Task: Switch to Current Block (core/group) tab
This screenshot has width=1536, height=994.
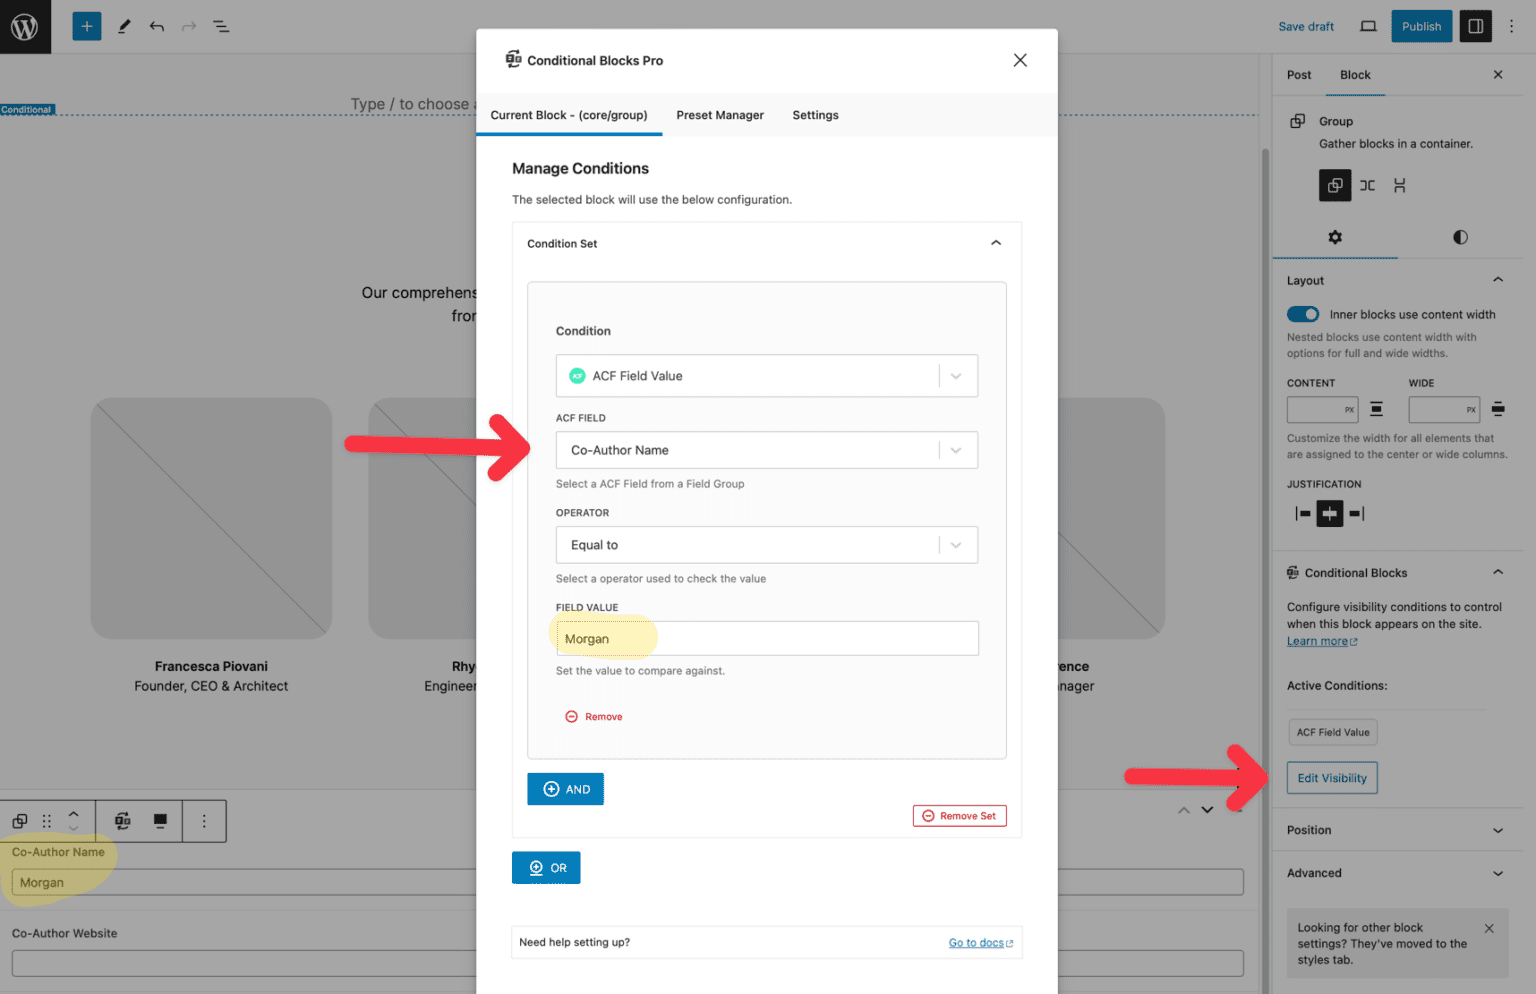Action: pyautogui.click(x=569, y=115)
